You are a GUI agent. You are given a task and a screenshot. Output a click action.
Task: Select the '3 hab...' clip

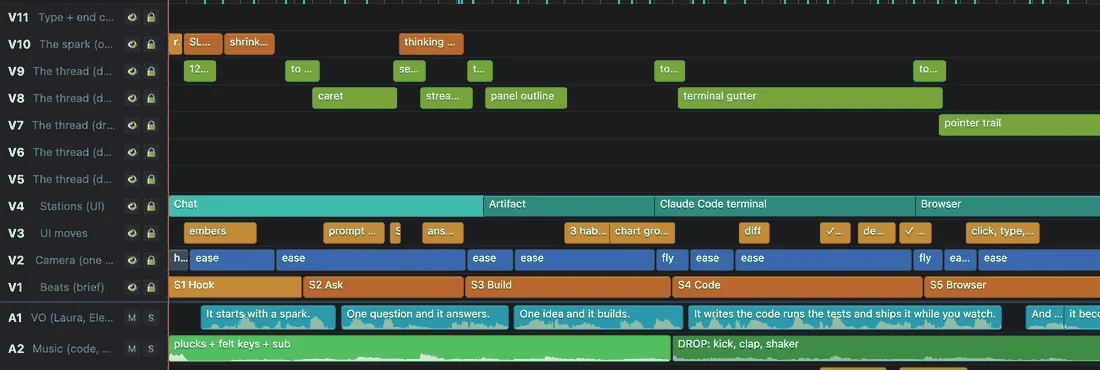click(x=586, y=233)
